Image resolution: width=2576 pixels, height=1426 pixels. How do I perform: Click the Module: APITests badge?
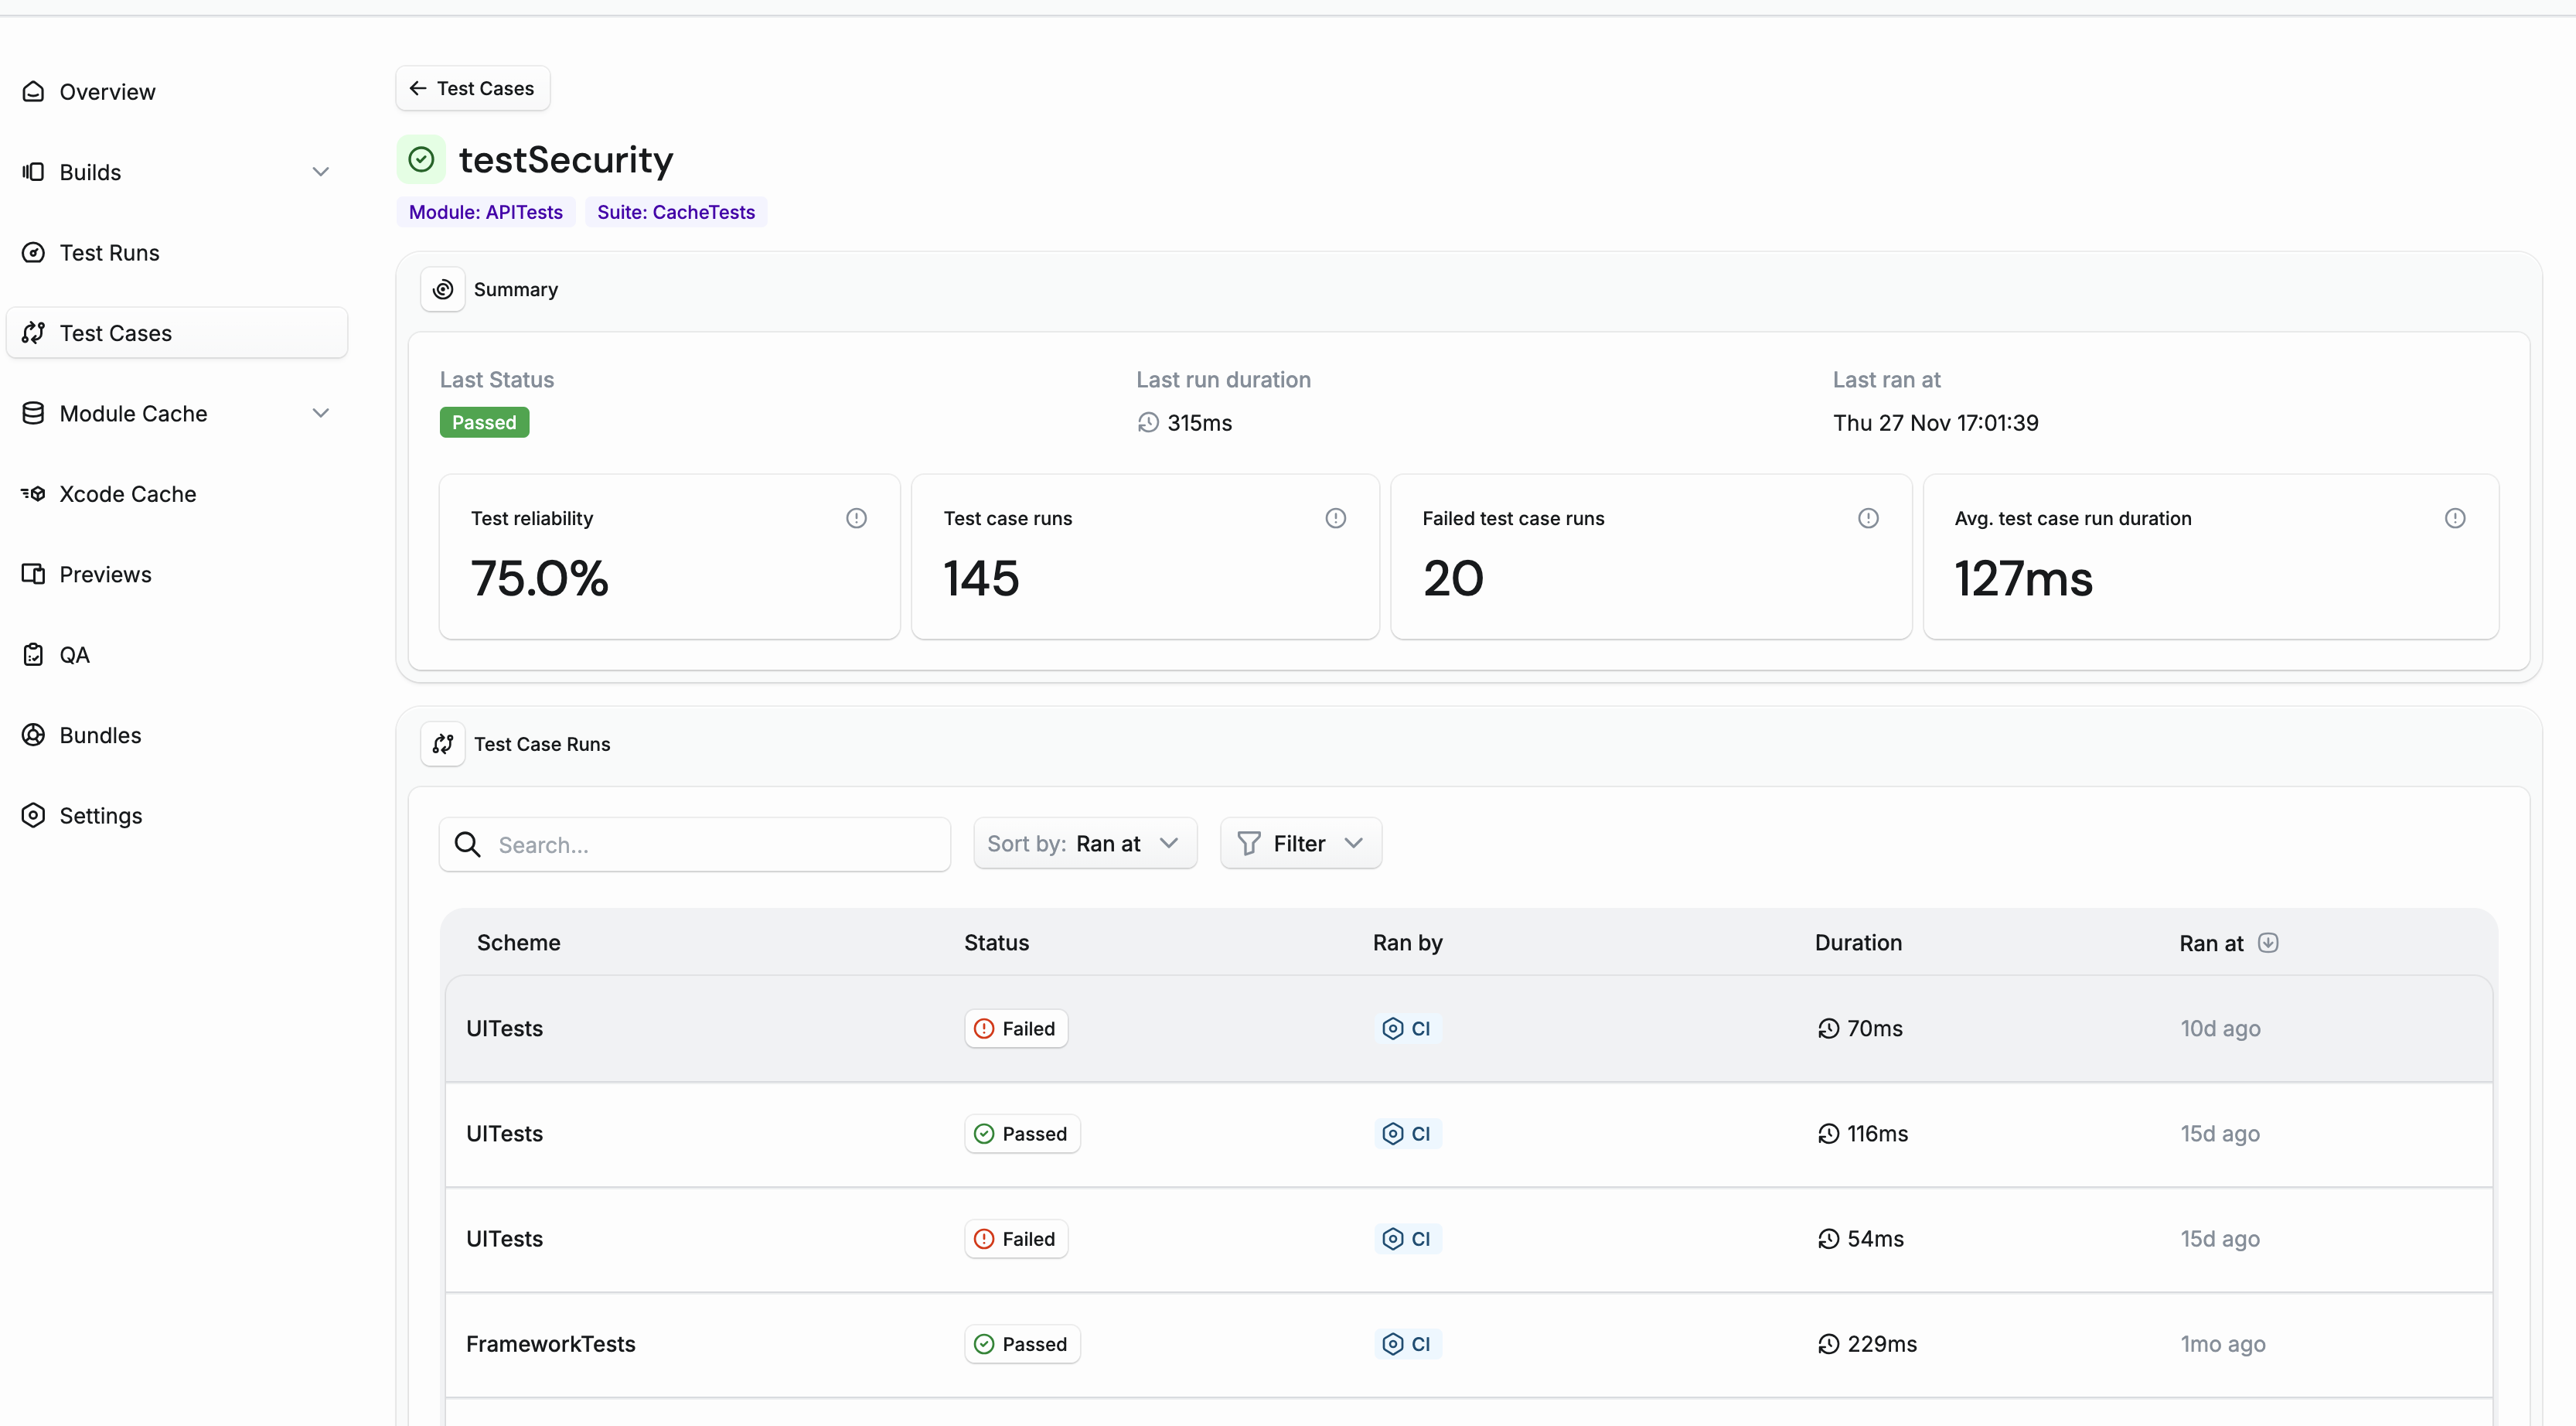[485, 212]
